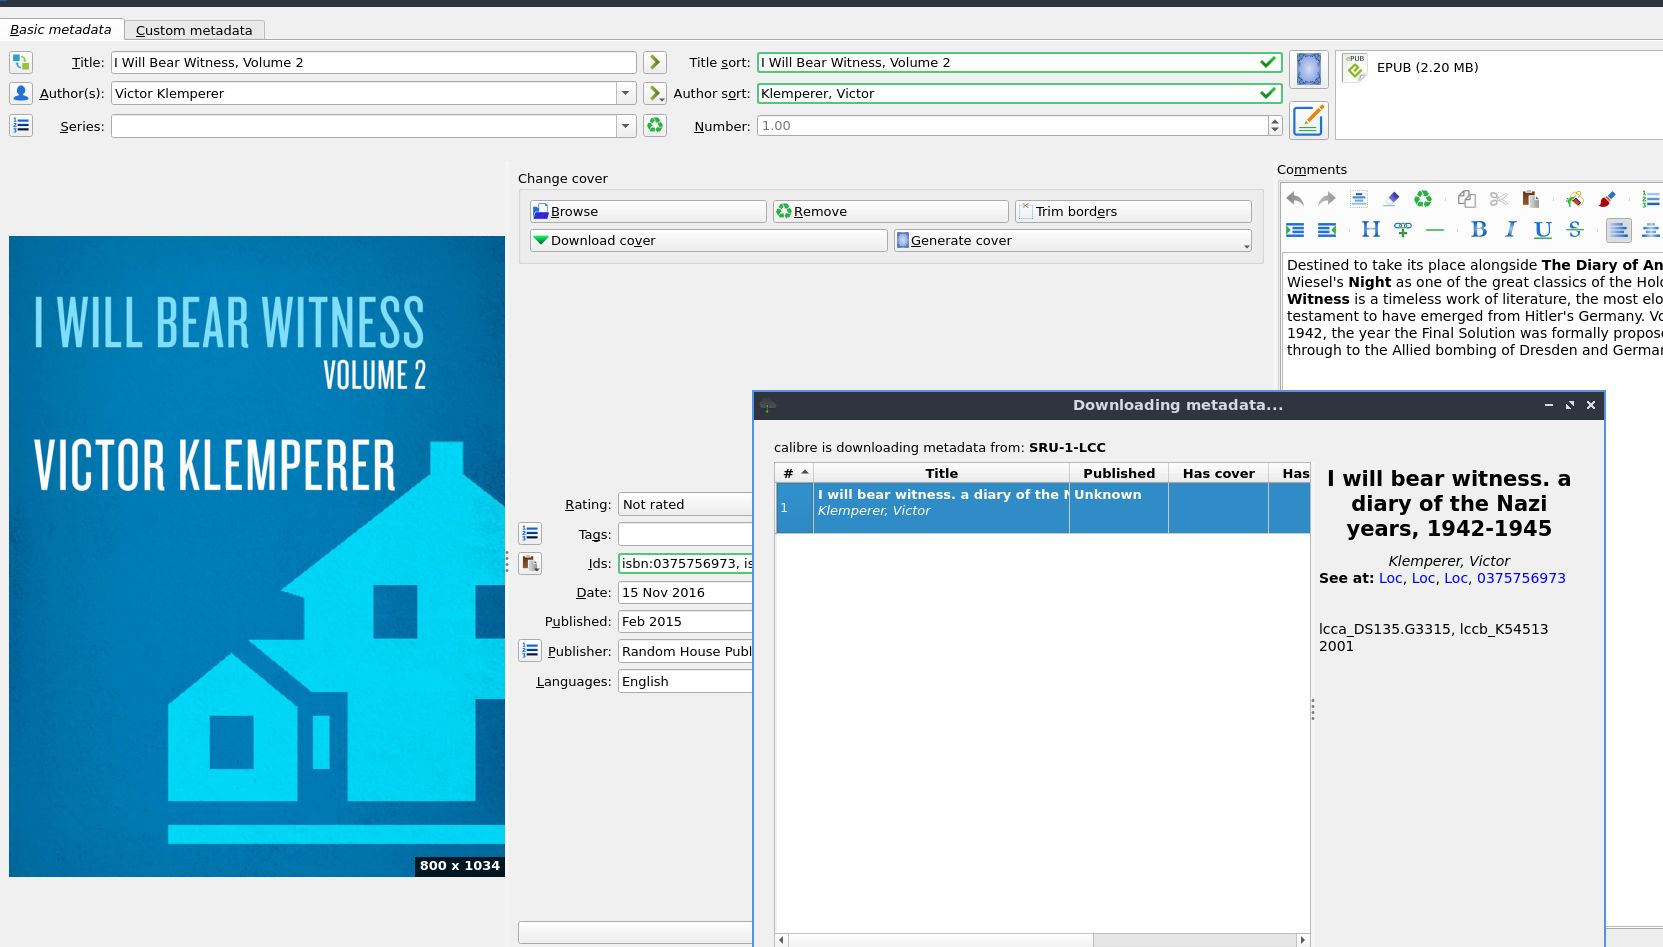
Task: Toggle underline formatting in Comments
Action: click(x=1543, y=230)
